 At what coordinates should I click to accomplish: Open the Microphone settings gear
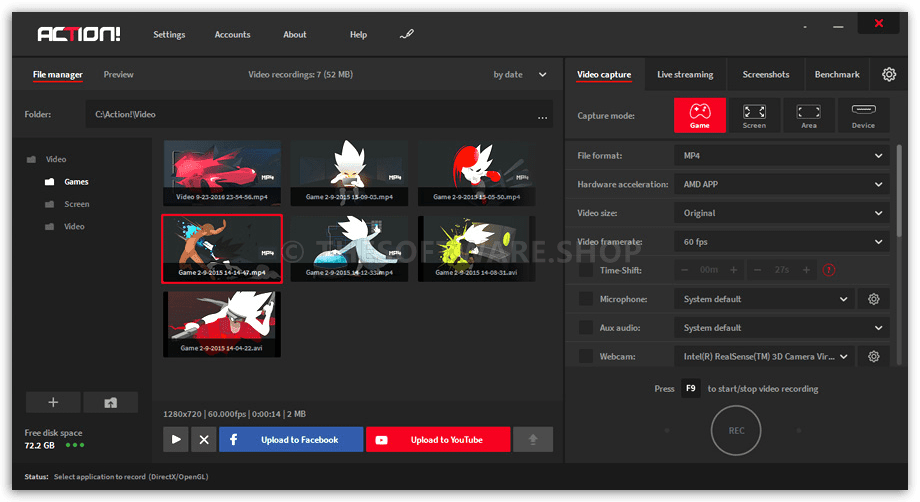pyautogui.click(x=874, y=299)
